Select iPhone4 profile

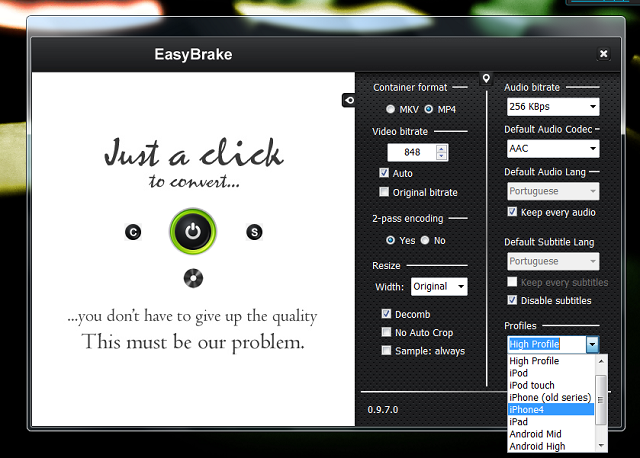click(x=551, y=409)
